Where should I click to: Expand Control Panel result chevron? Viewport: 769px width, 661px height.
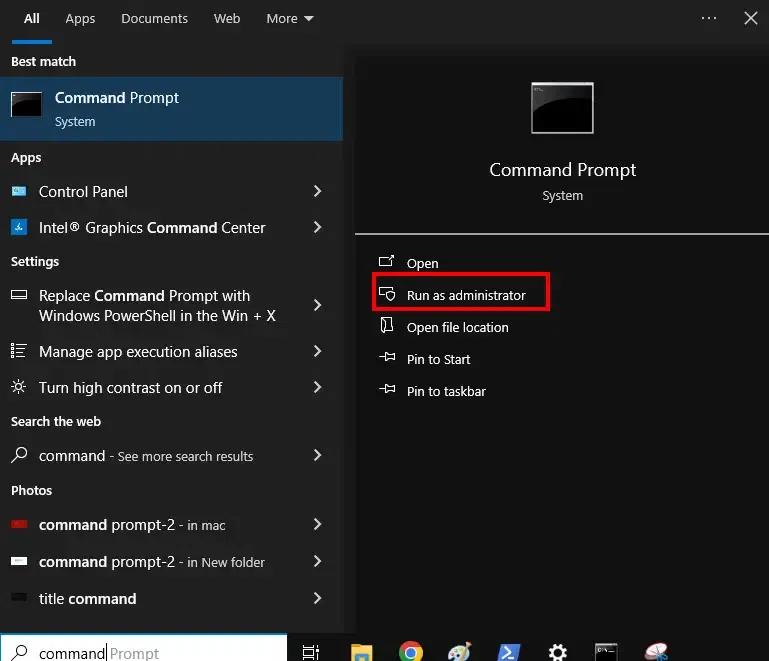pos(317,191)
